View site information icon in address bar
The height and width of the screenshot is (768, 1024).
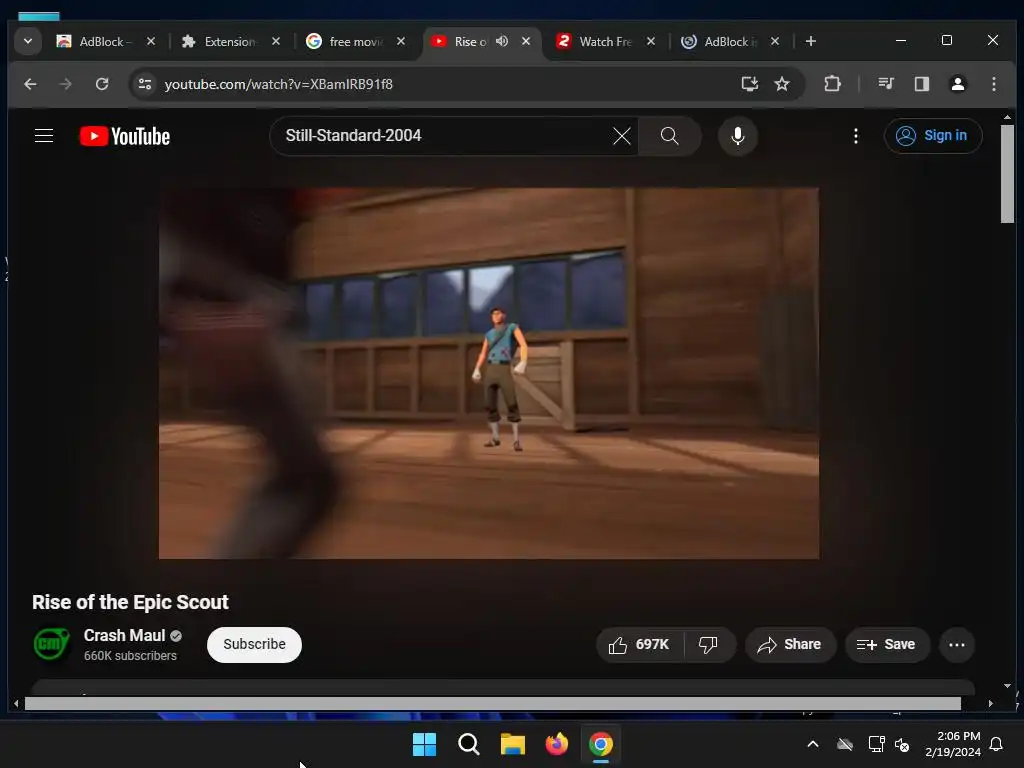pos(145,84)
